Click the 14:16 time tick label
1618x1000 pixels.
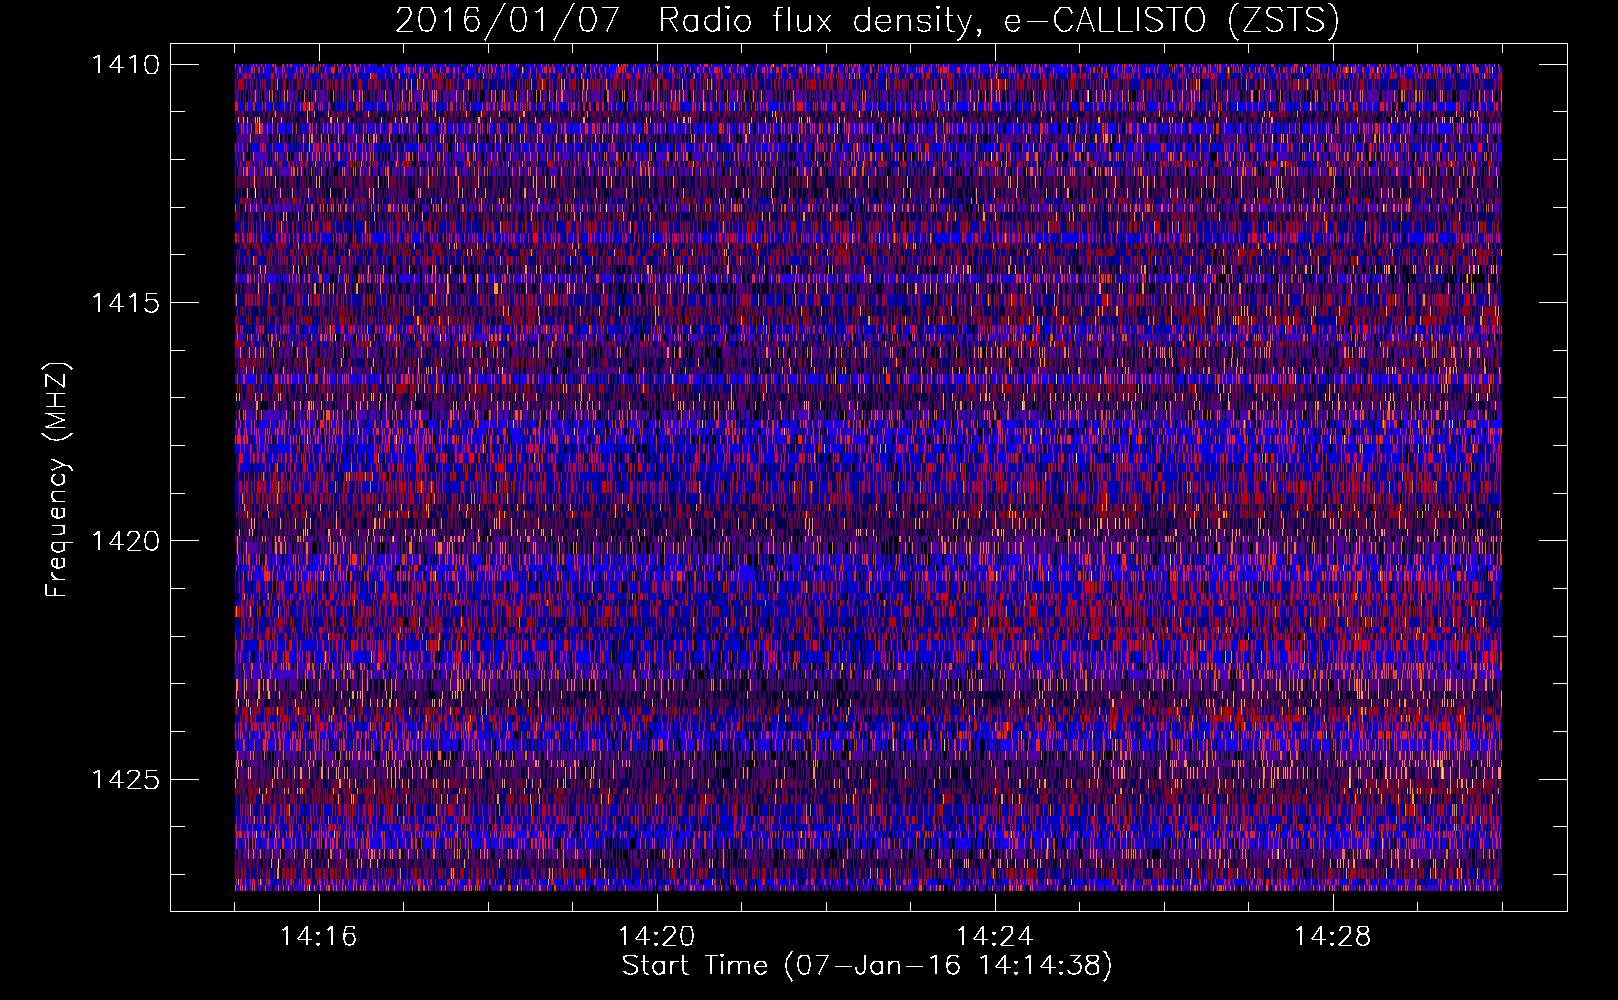[318, 937]
